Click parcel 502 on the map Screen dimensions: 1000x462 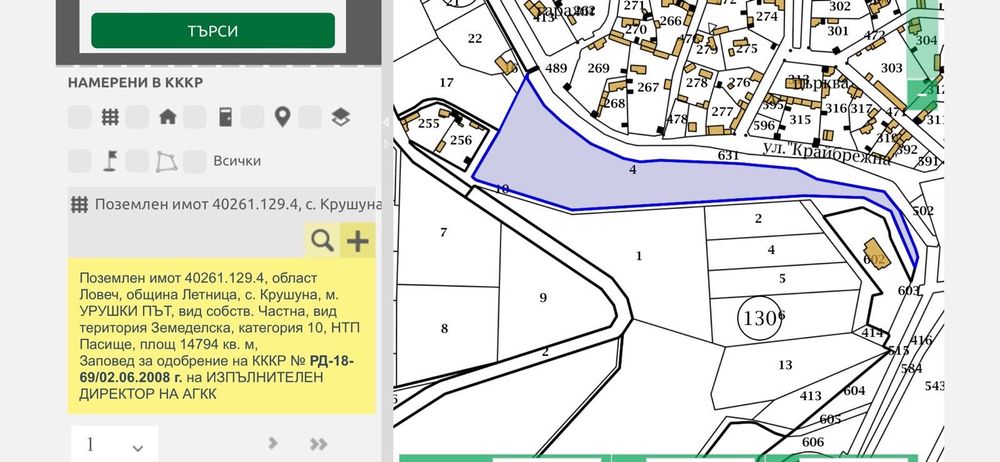[x=923, y=211]
